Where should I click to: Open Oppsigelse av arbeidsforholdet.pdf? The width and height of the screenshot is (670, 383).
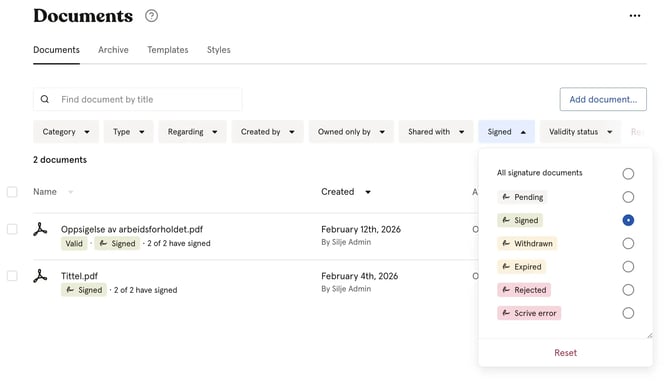(x=132, y=229)
